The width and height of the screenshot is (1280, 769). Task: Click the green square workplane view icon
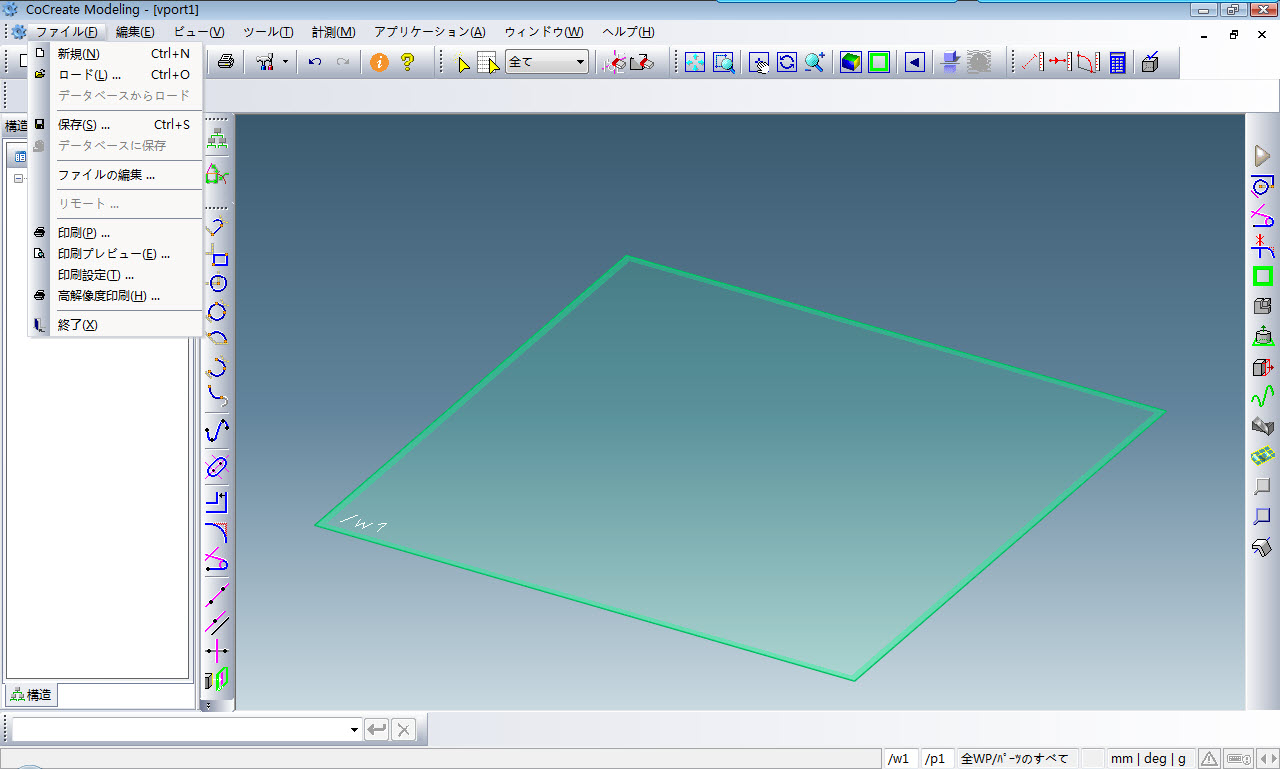pyautogui.click(x=879, y=62)
